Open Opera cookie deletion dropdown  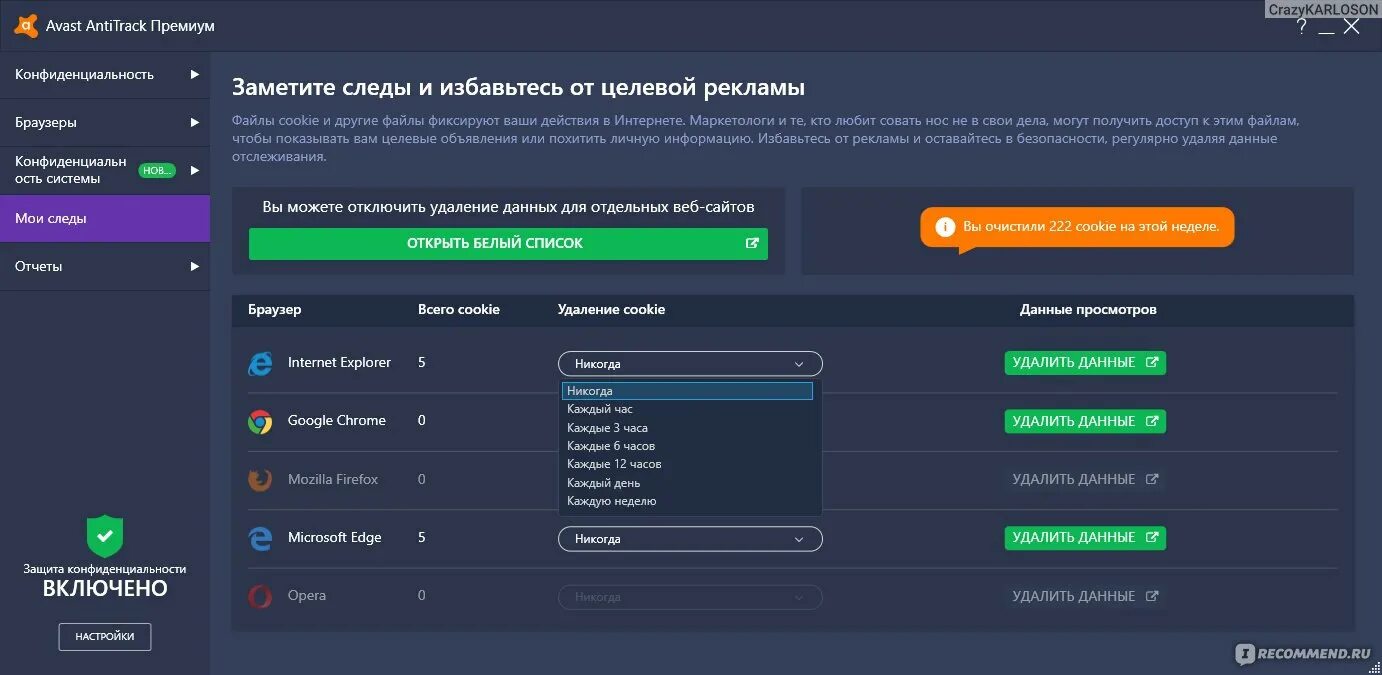(x=690, y=597)
